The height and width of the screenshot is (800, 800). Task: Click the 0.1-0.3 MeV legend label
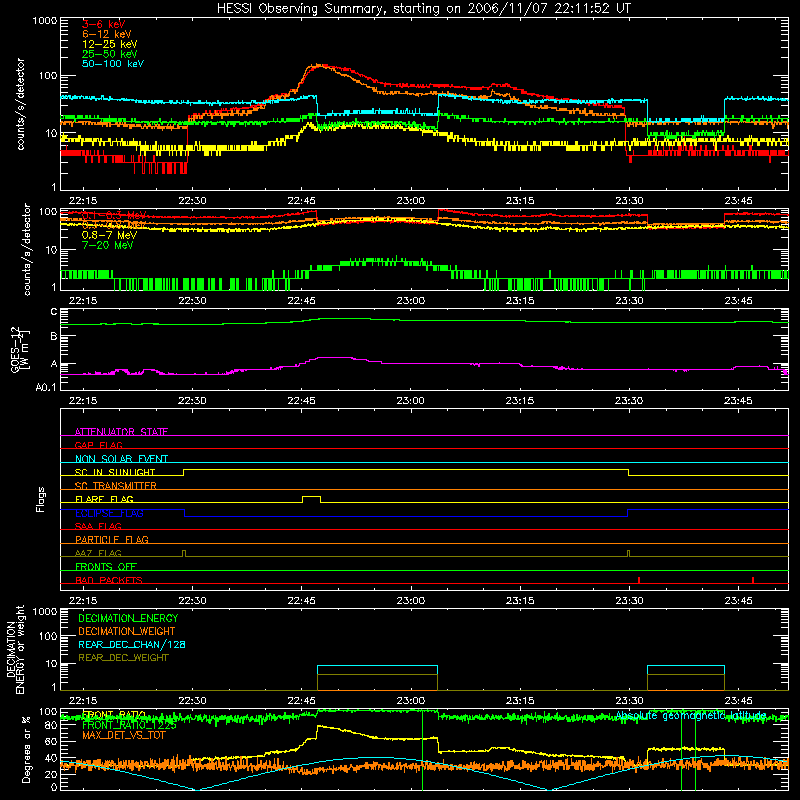[114, 215]
